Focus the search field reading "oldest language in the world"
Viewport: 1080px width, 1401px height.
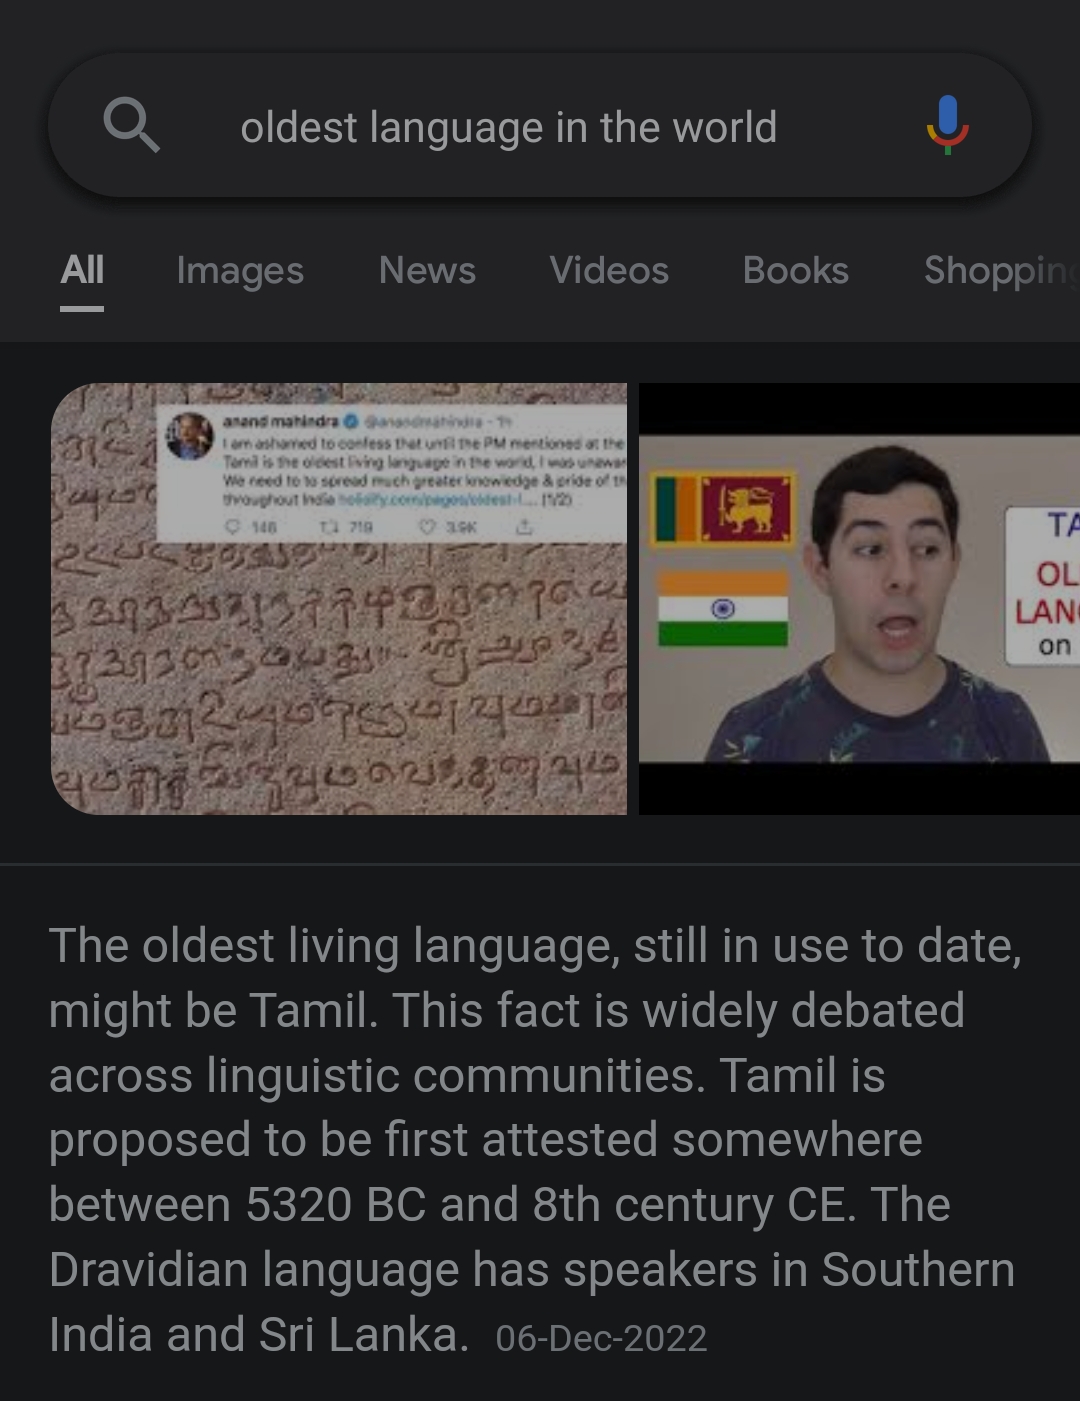point(508,127)
